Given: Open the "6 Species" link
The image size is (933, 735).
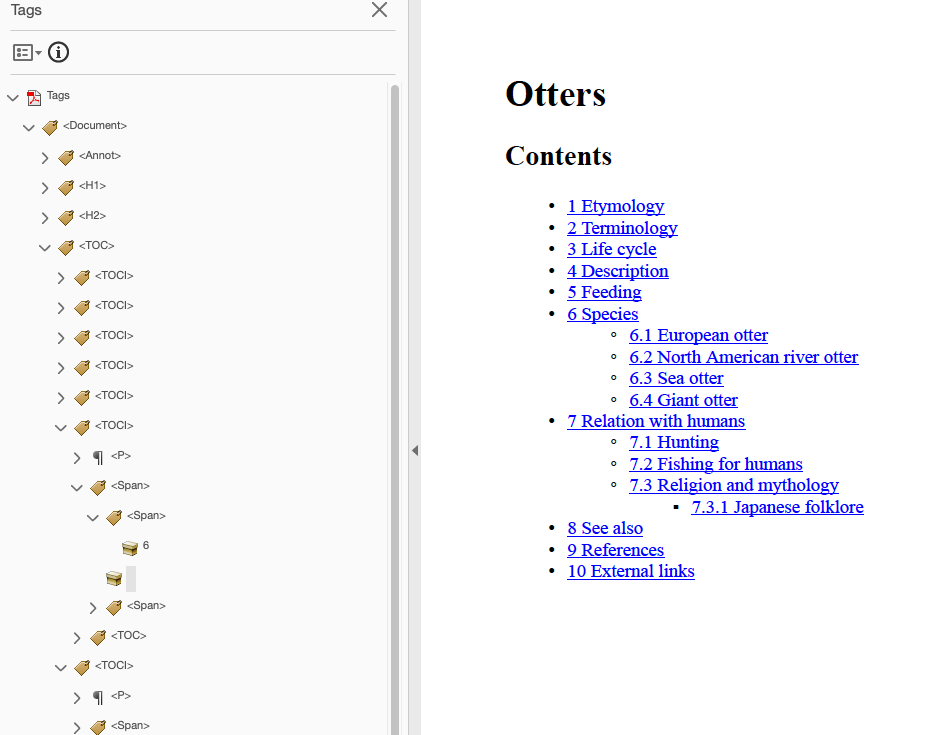Looking at the screenshot, I should 602,313.
